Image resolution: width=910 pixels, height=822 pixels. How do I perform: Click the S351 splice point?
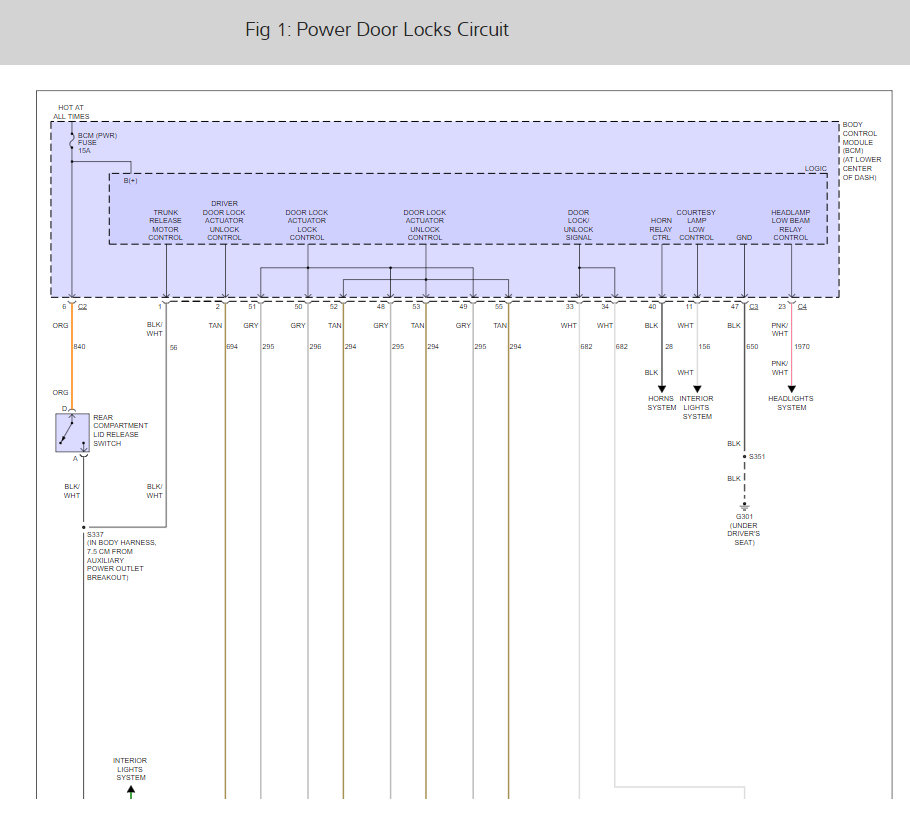point(745,457)
